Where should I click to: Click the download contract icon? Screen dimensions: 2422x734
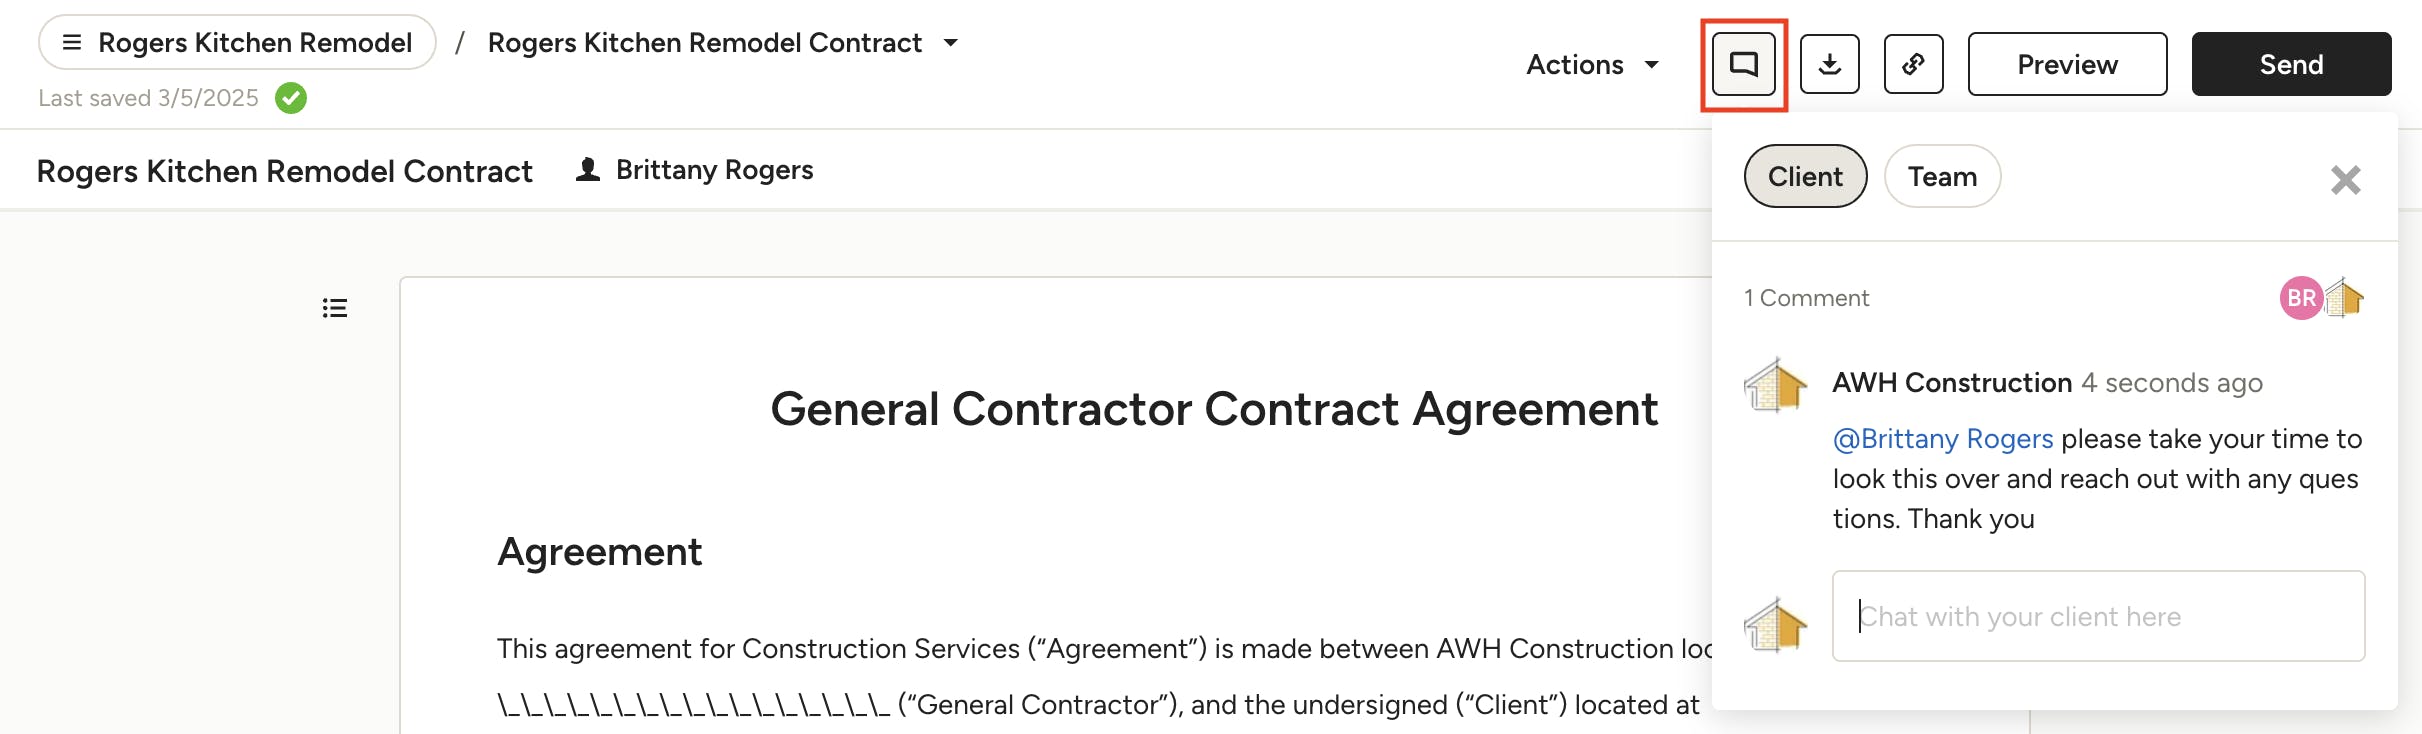pyautogui.click(x=1829, y=65)
